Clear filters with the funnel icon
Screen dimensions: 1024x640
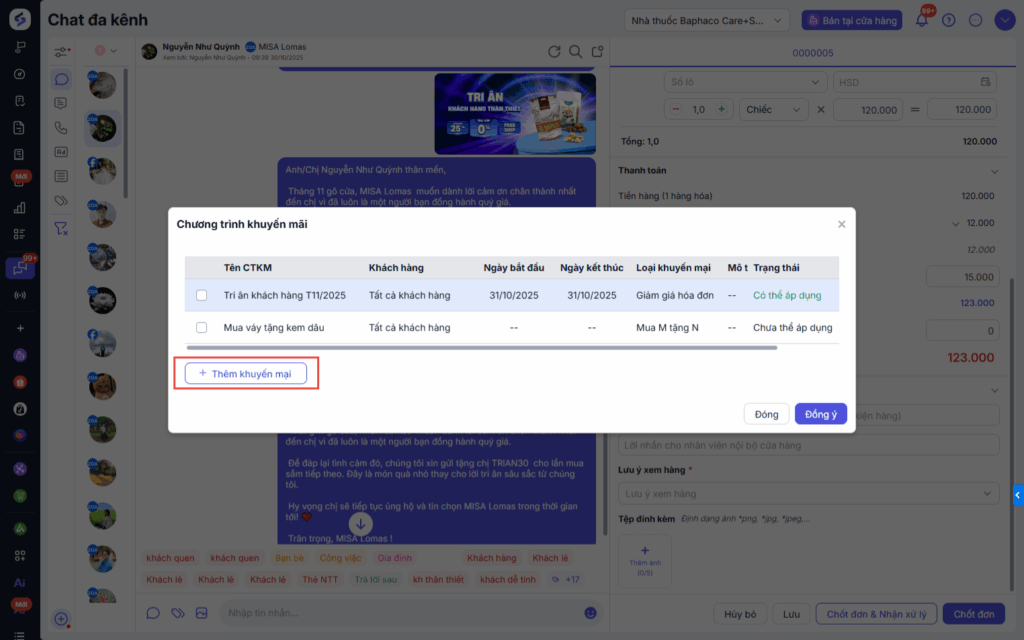(61, 228)
